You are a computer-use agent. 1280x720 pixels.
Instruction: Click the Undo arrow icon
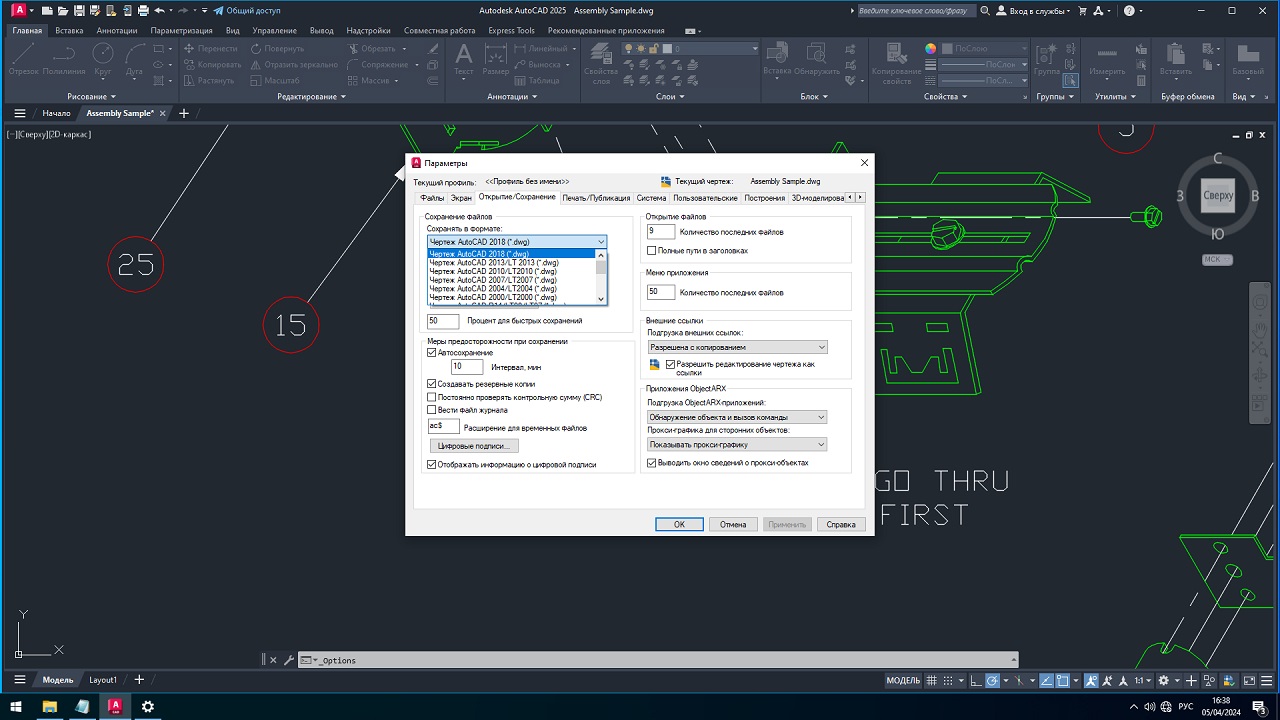click(160, 11)
